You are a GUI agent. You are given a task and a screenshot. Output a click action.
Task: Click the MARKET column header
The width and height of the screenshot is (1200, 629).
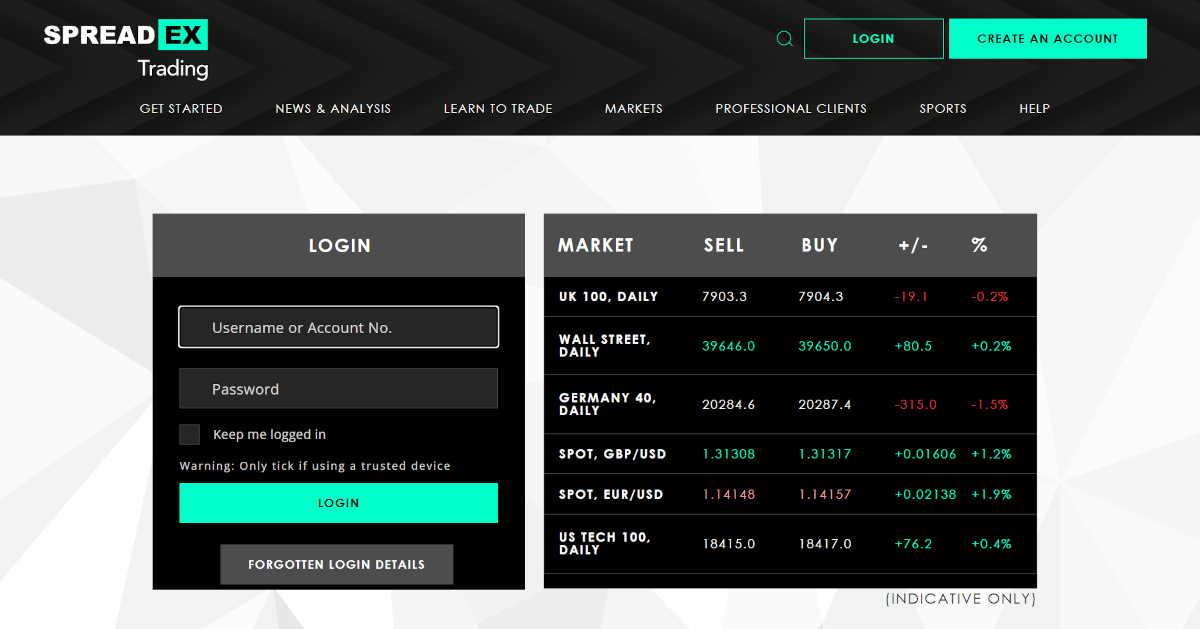[596, 245]
